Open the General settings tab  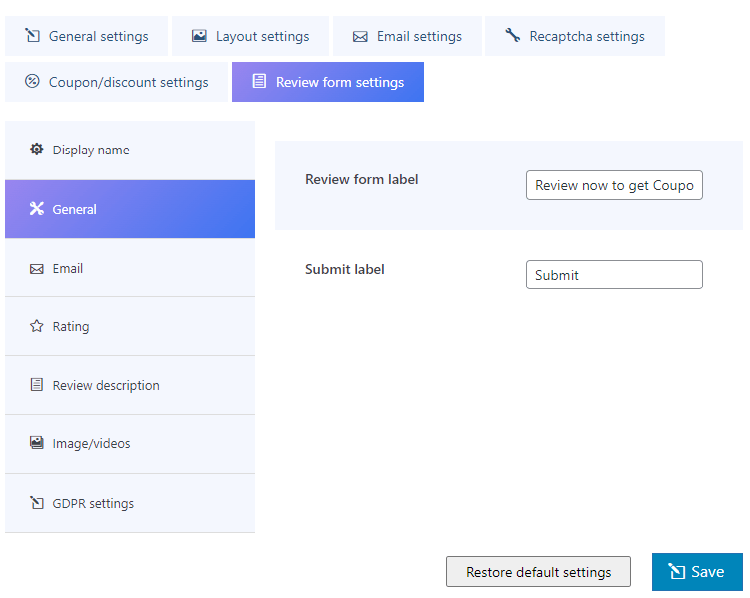87,36
